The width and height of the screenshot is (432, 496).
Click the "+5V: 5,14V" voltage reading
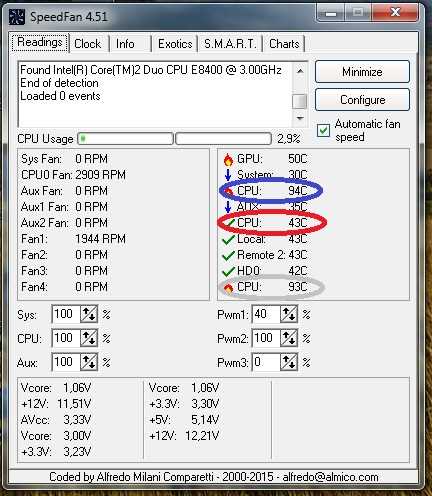[184, 420]
